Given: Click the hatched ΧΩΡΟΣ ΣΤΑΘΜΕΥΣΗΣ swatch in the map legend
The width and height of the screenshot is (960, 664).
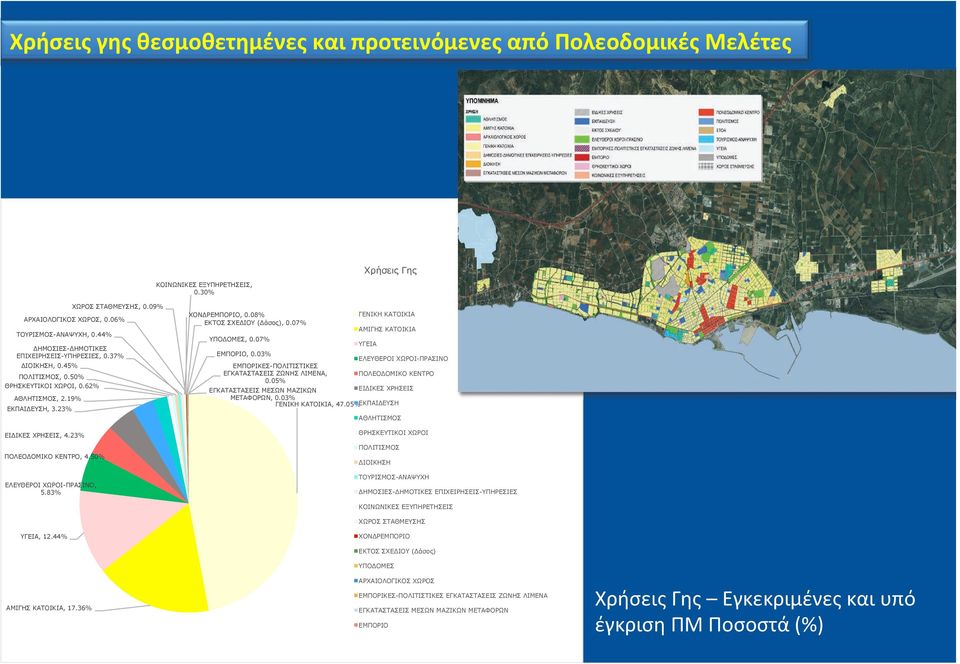Looking at the screenshot, I should tap(706, 166).
